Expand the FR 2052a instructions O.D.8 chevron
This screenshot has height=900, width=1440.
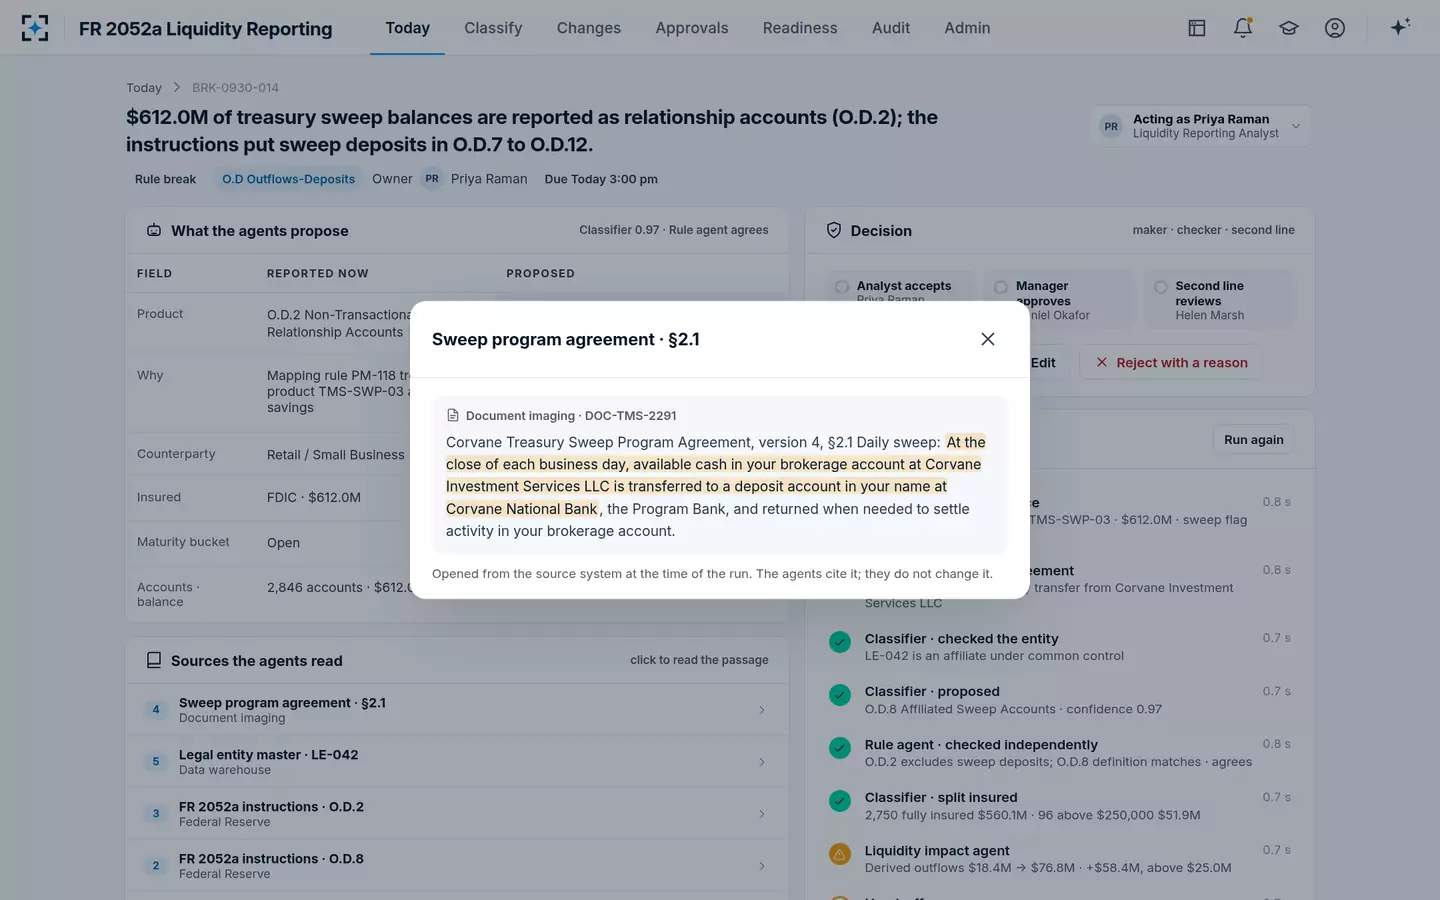[x=762, y=866]
